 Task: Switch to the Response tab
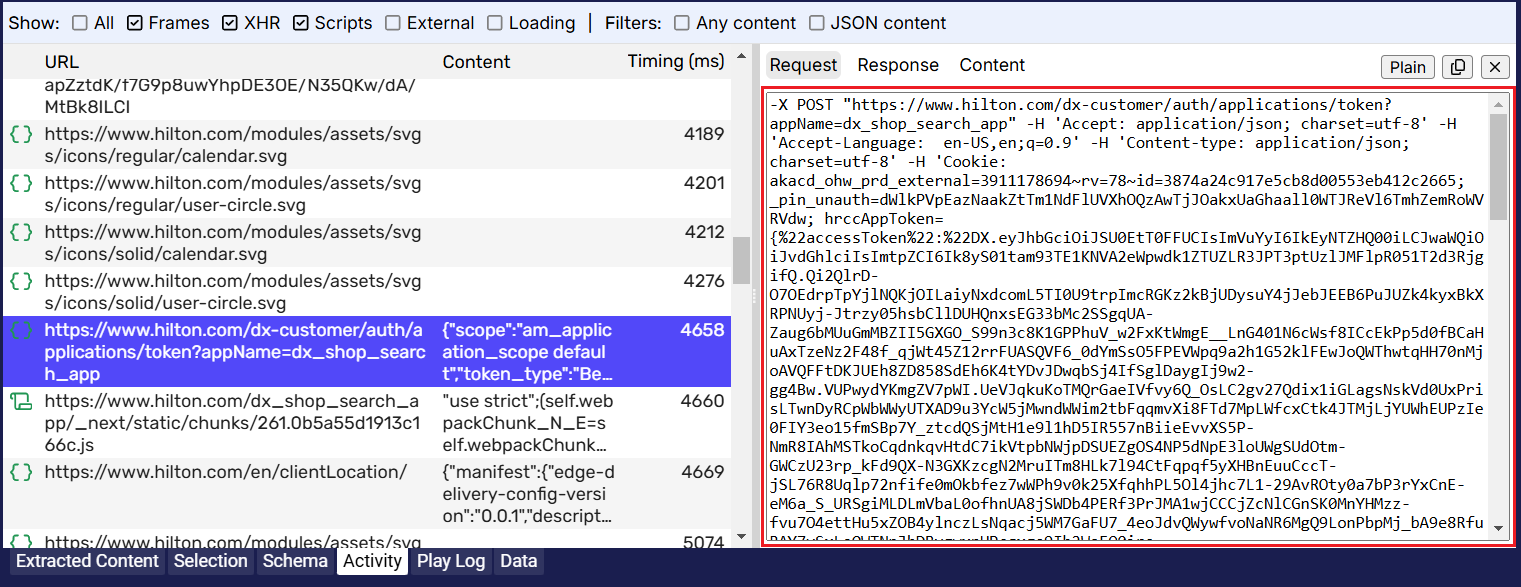pos(898,65)
